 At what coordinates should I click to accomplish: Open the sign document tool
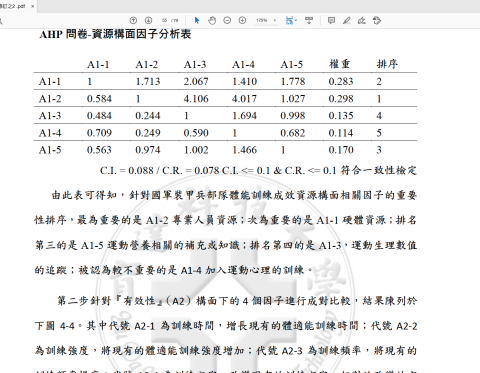tap(362, 20)
